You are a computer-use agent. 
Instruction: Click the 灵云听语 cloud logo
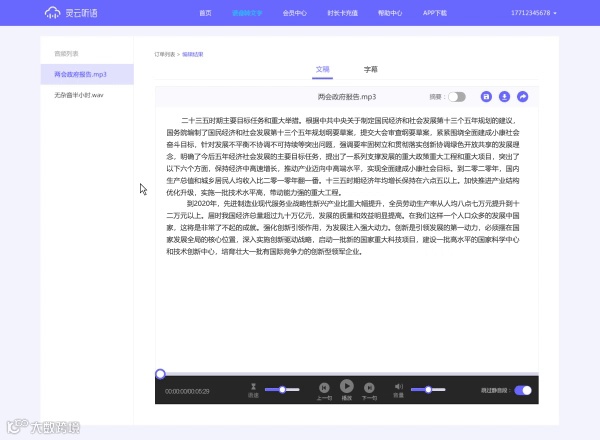(x=71, y=13)
